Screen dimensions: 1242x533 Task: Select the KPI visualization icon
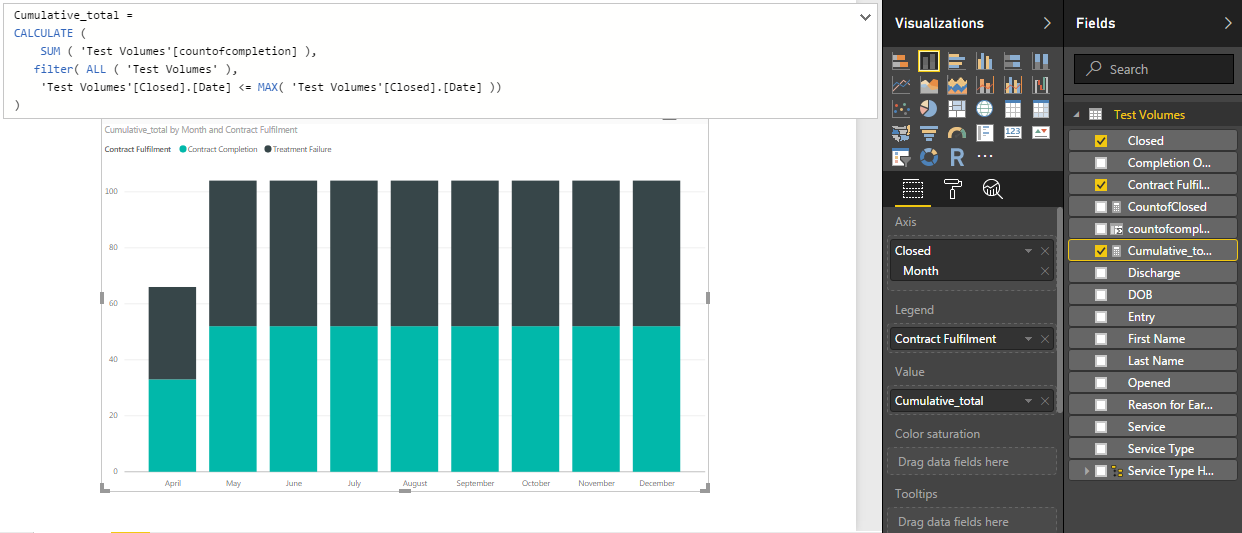(x=1041, y=133)
